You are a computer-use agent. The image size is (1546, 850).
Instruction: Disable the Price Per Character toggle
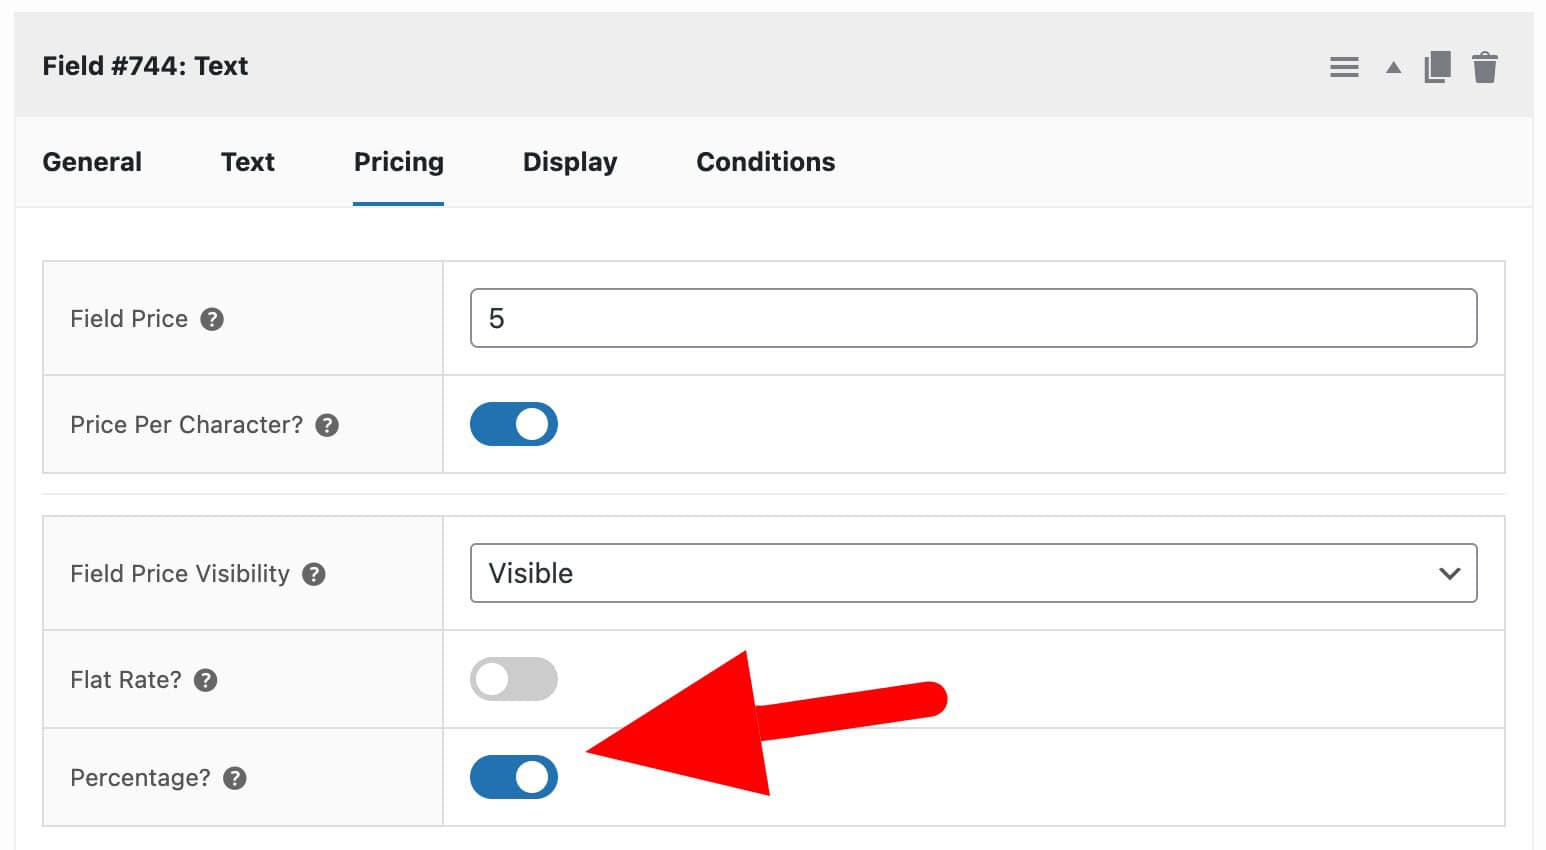(513, 424)
